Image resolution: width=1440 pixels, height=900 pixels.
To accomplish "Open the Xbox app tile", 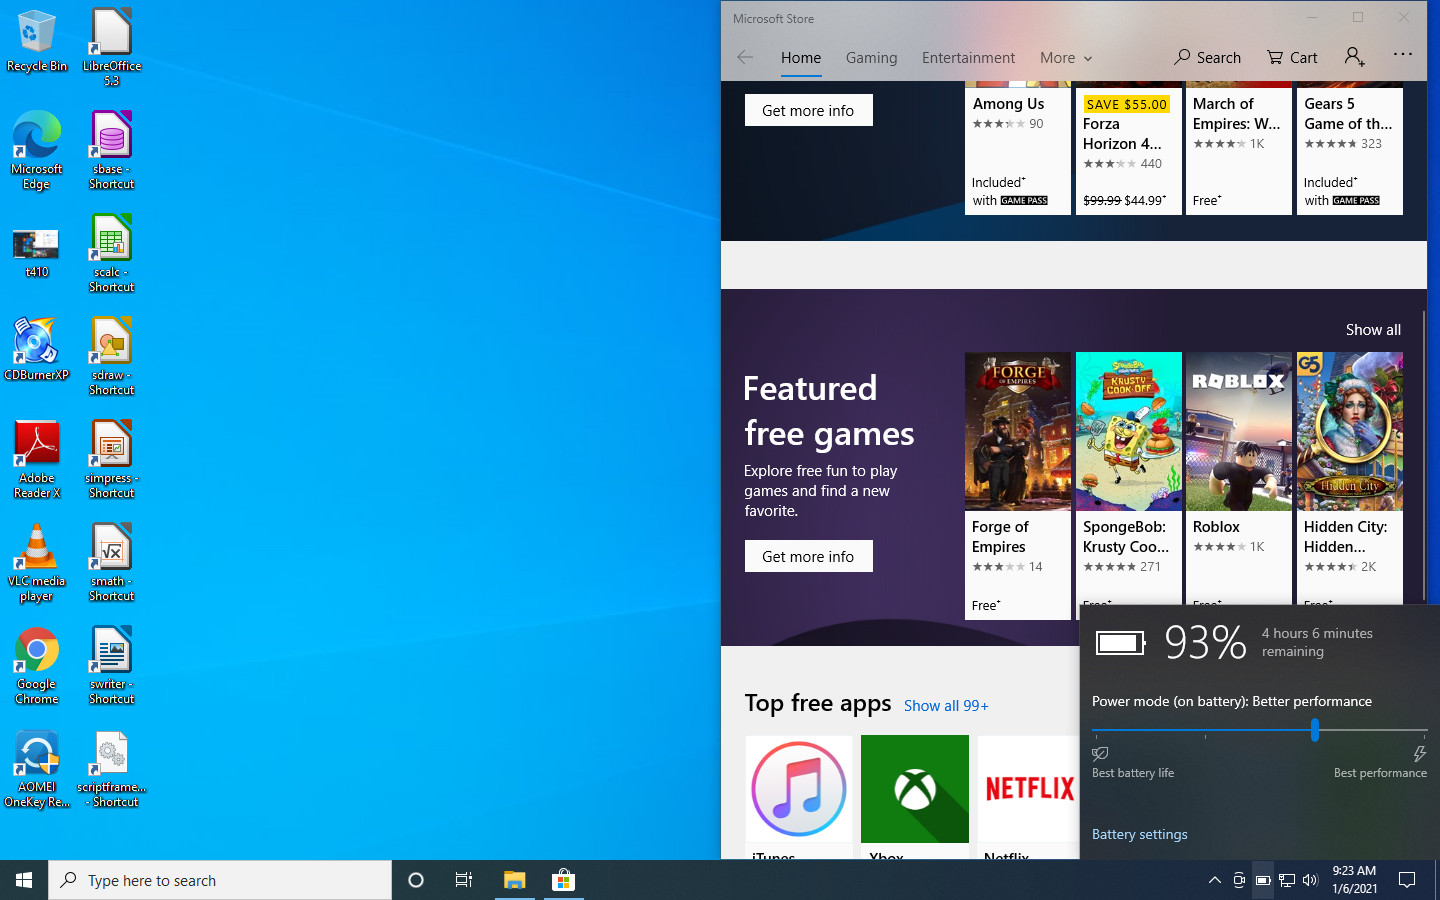I will point(914,796).
